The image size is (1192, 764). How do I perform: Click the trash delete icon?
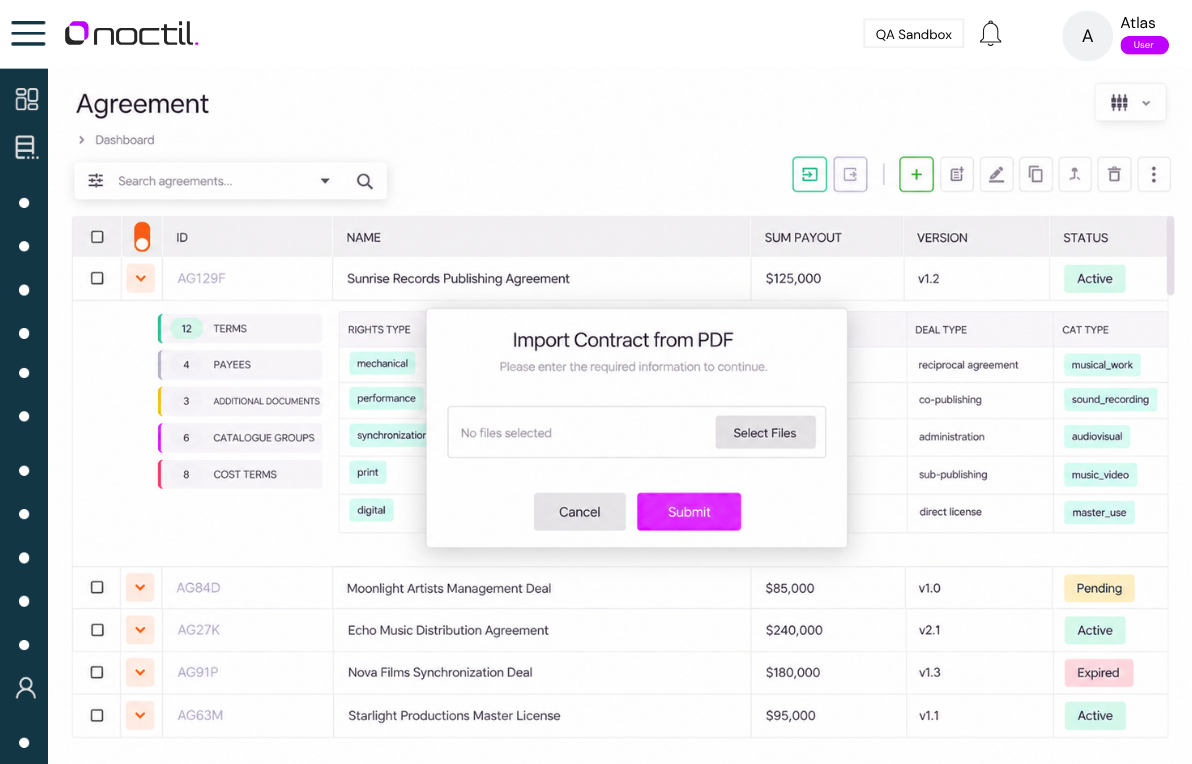(x=1114, y=175)
